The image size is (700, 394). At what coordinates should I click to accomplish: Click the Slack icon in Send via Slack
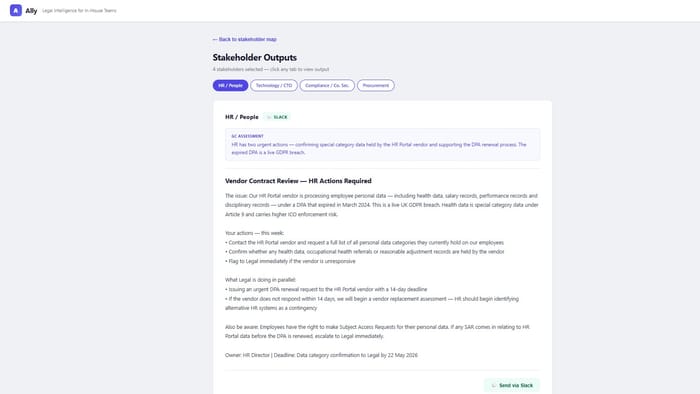tap(493, 386)
